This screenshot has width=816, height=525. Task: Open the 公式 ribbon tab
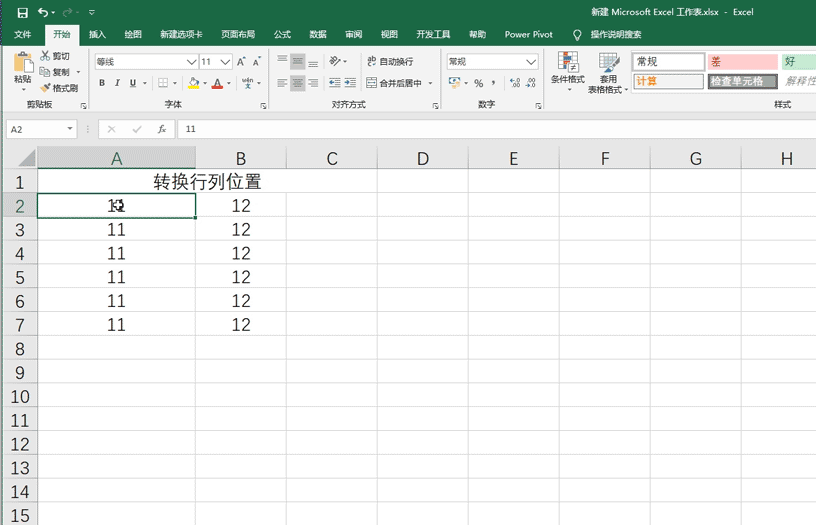pos(283,34)
